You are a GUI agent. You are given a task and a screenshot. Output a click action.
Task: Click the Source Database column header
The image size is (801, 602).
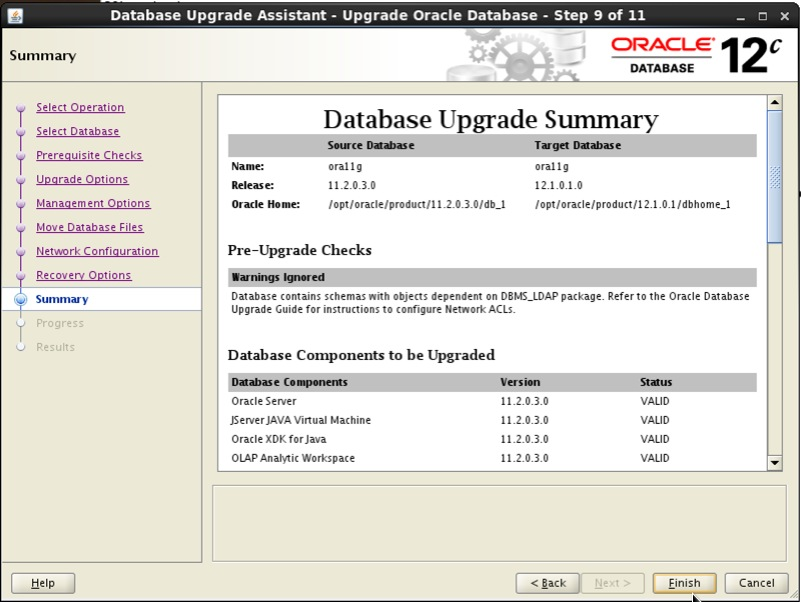click(x=371, y=146)
